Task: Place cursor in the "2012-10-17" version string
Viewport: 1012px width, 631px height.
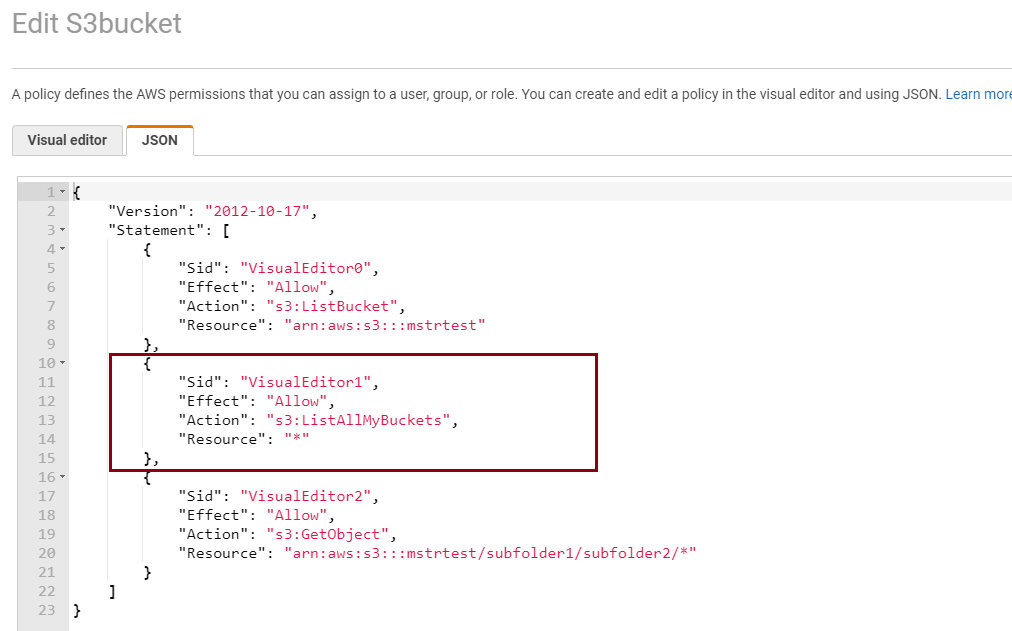Action: (x=260, y=211)
